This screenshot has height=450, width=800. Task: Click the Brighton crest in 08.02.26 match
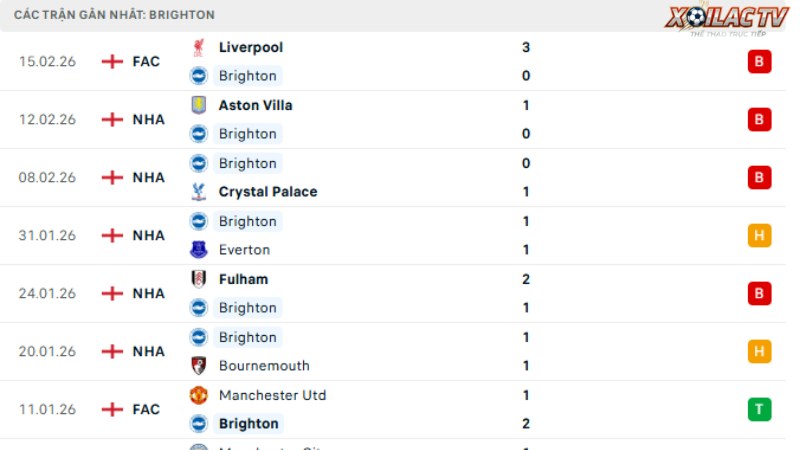pyautogui.click(x=198, y=163)
